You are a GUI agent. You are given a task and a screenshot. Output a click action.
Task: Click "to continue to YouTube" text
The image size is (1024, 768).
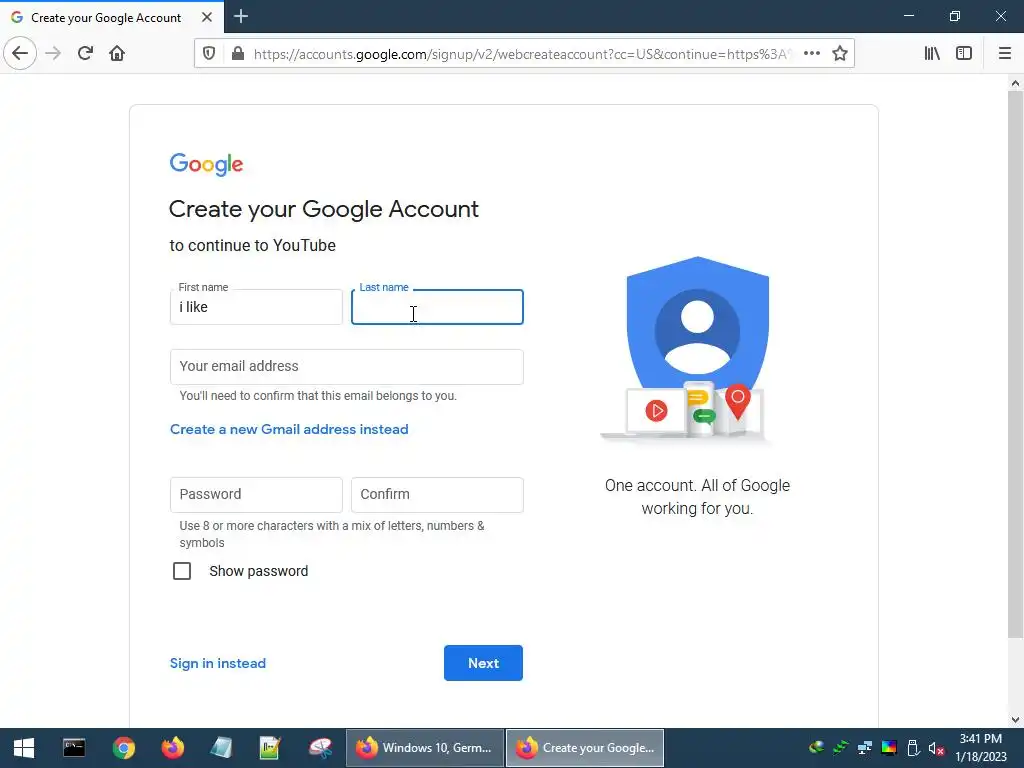[253, 246]
